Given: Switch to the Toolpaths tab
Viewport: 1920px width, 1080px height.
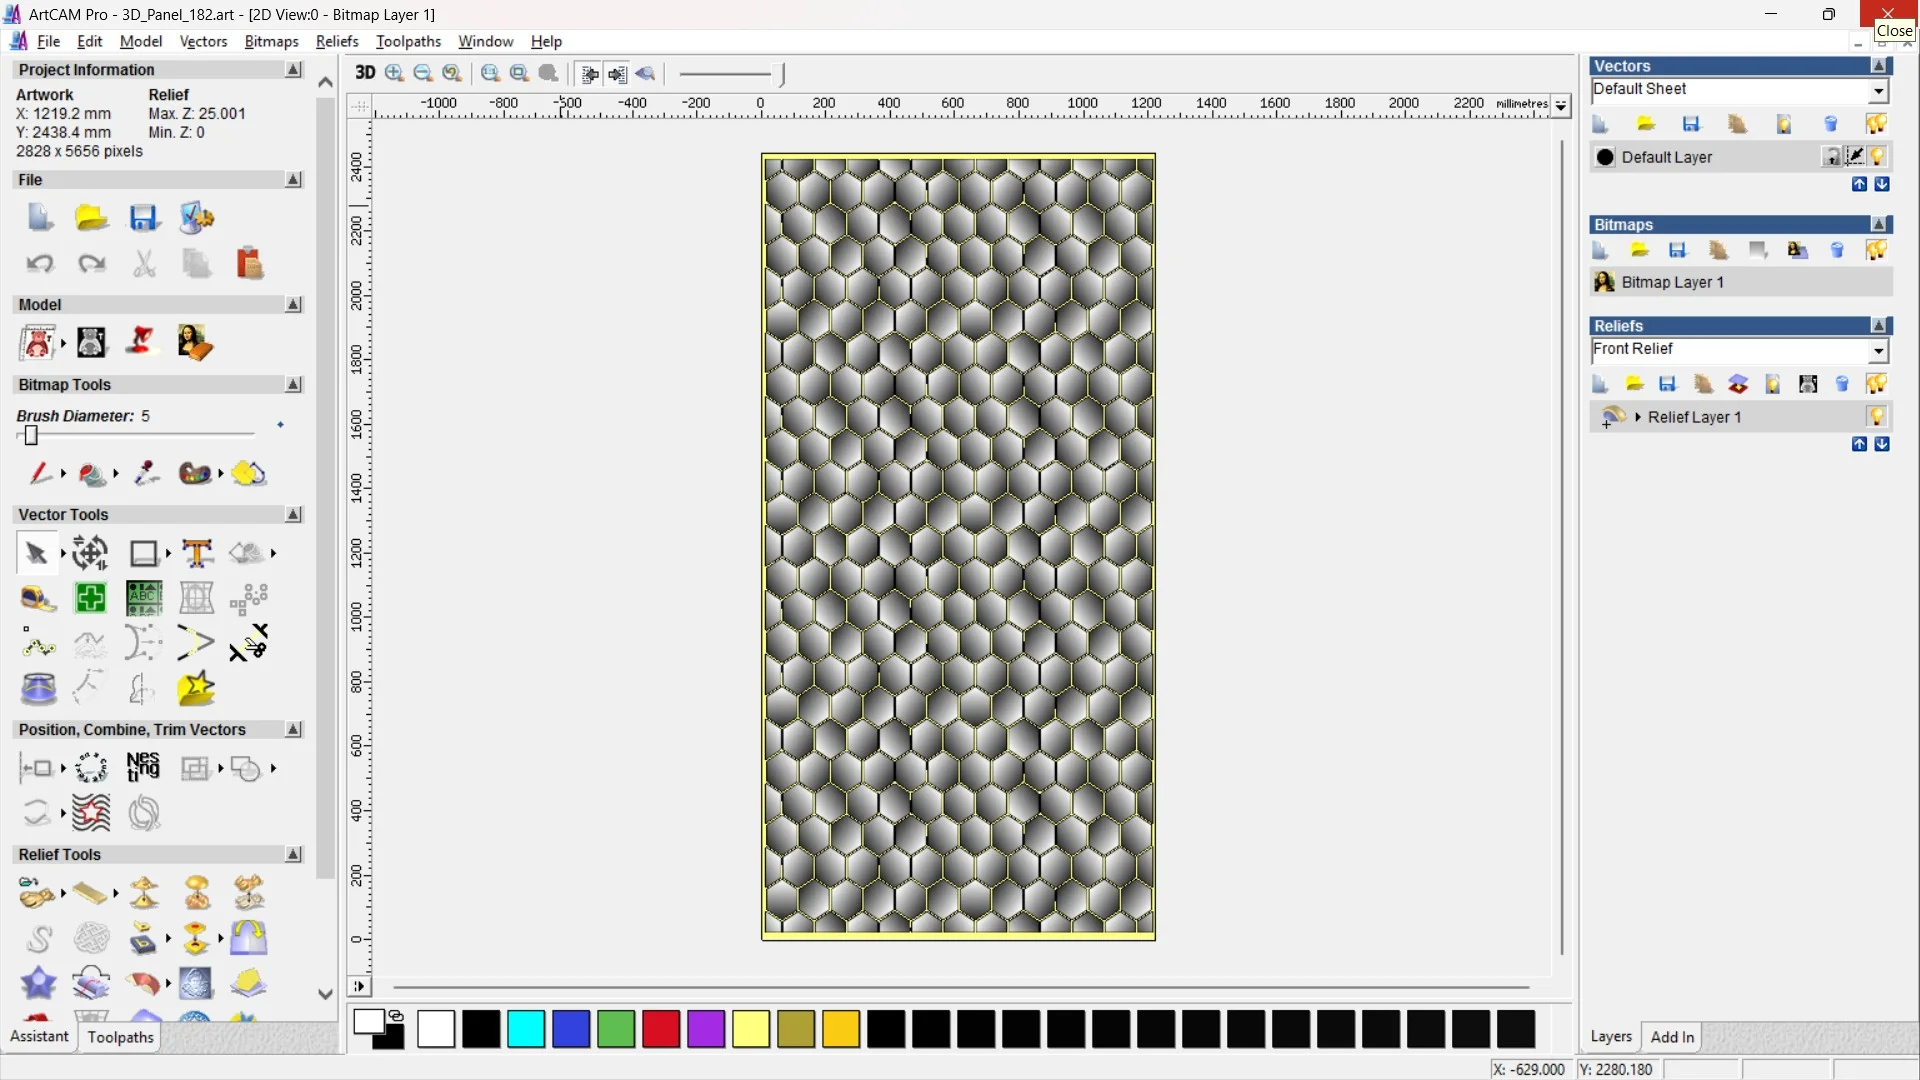Looking at the screenshot, I should pyautogui.click(x=120, y=1037).
